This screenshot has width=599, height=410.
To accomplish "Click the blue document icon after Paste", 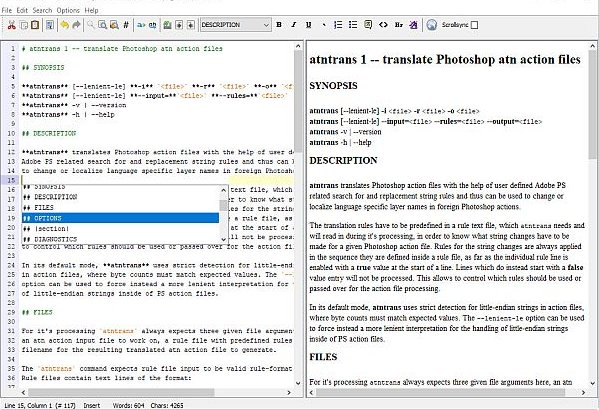I will coord(50,25).
